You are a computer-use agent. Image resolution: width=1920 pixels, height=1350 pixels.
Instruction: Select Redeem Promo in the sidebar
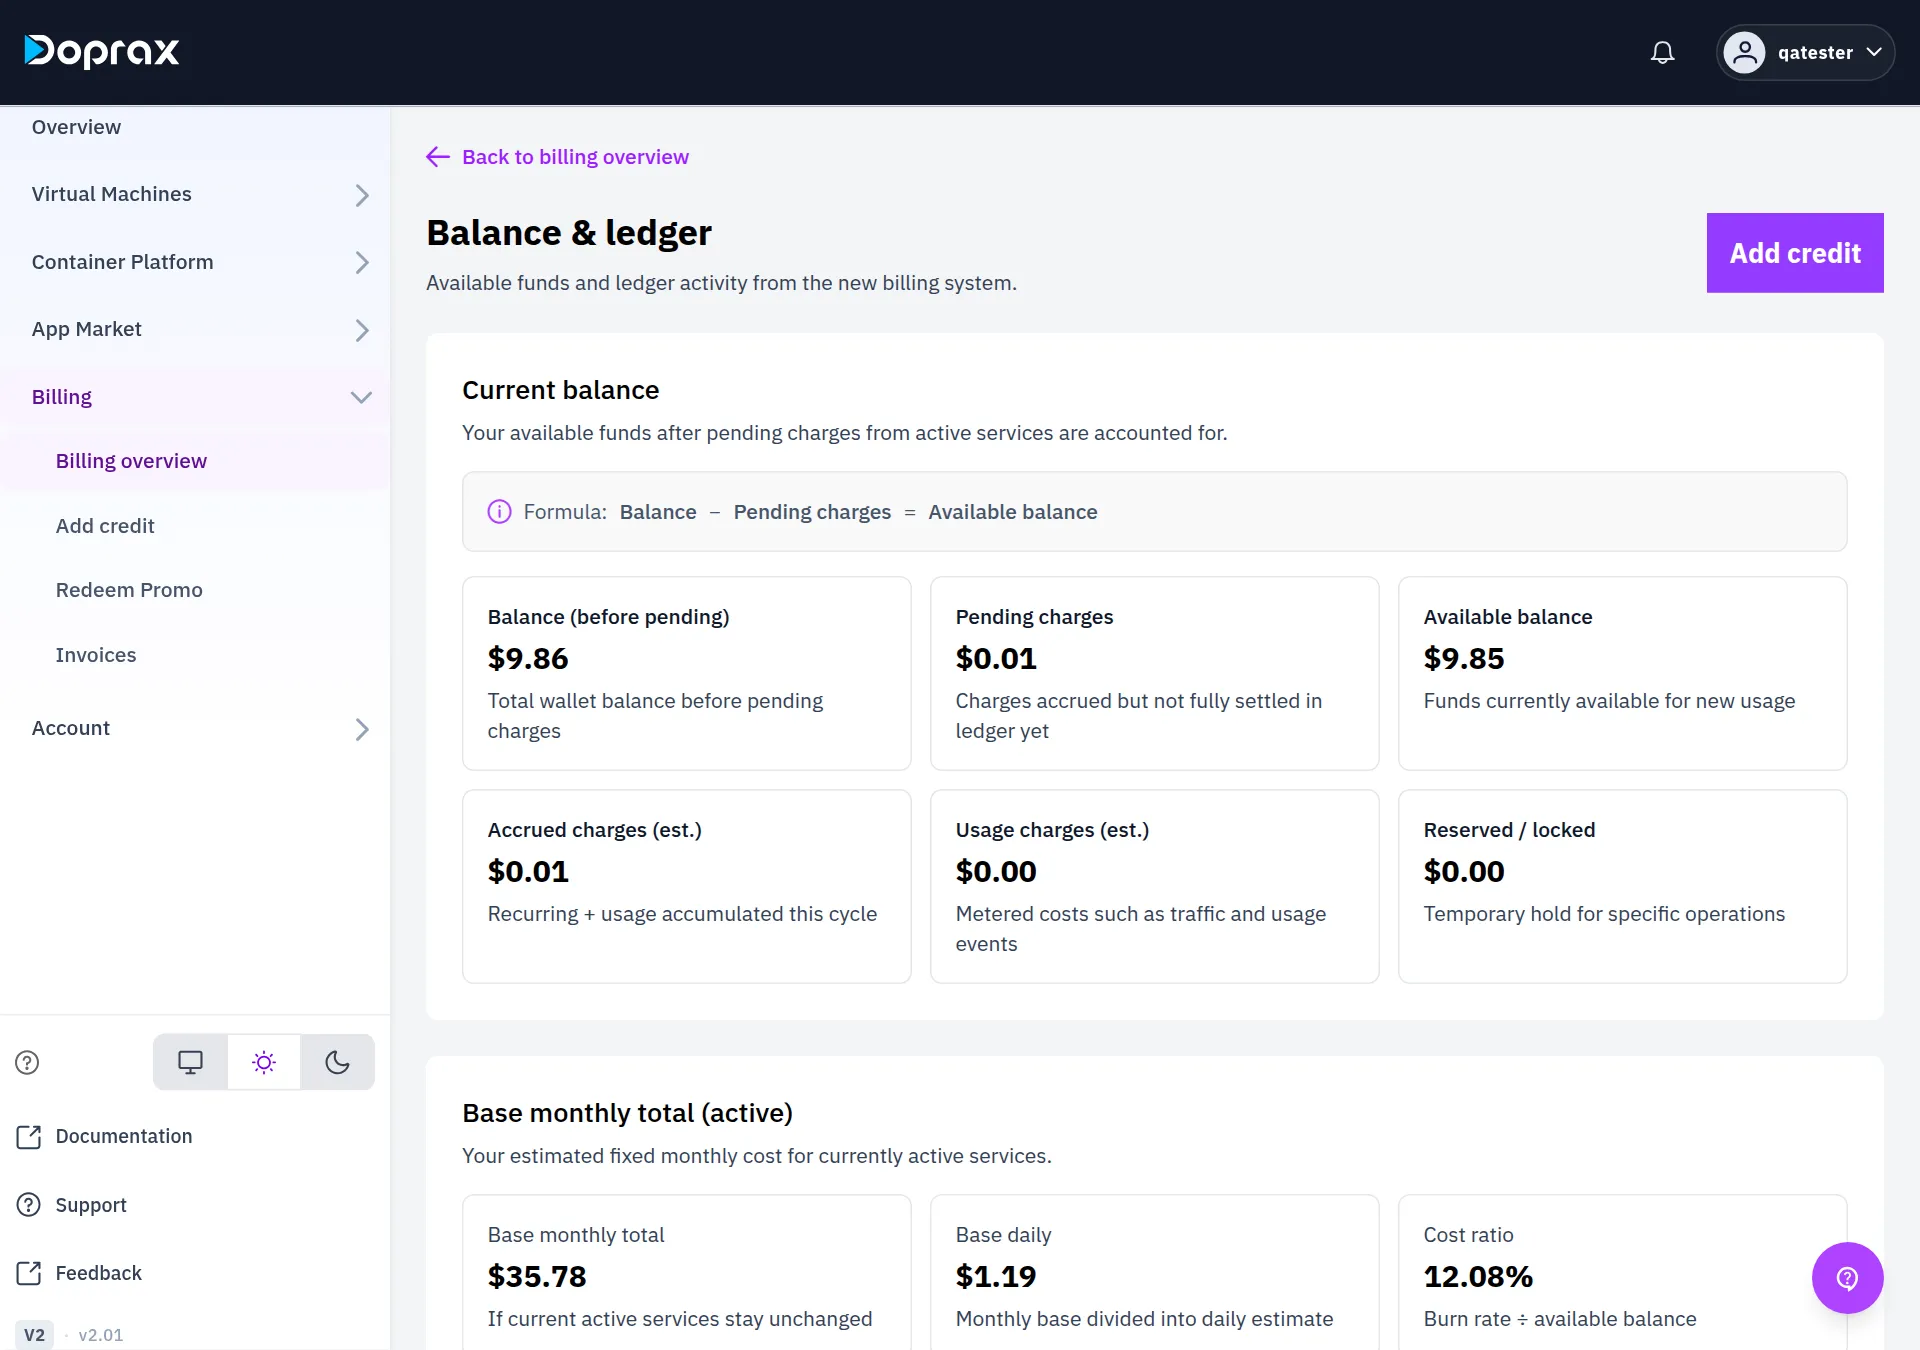(129, 590)
